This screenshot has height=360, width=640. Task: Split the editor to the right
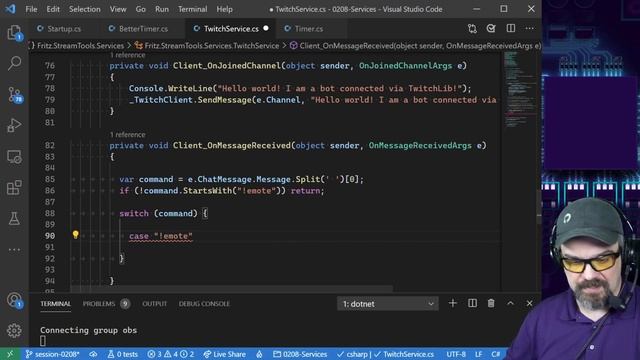pyautogui.click(x=511, y=29)
